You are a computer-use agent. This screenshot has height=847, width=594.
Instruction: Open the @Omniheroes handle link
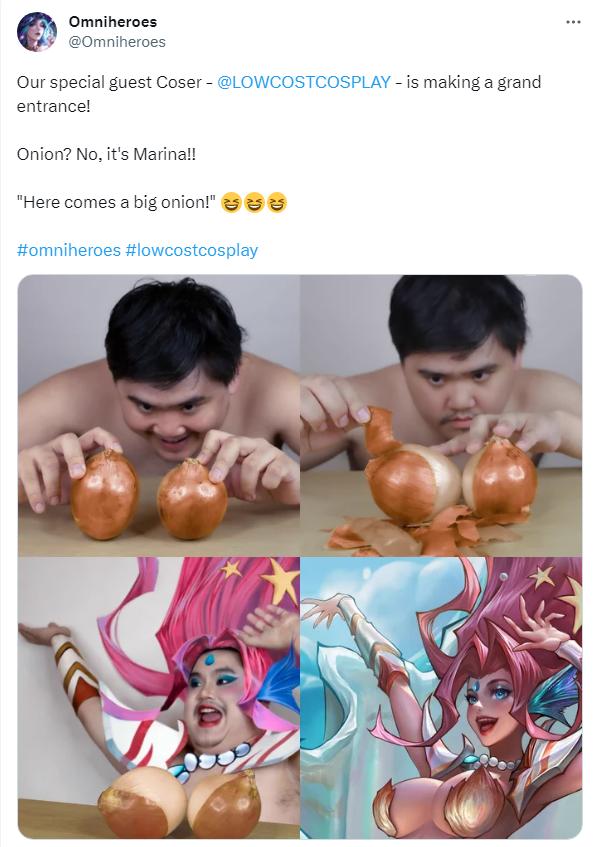click(x=117, y=42)
